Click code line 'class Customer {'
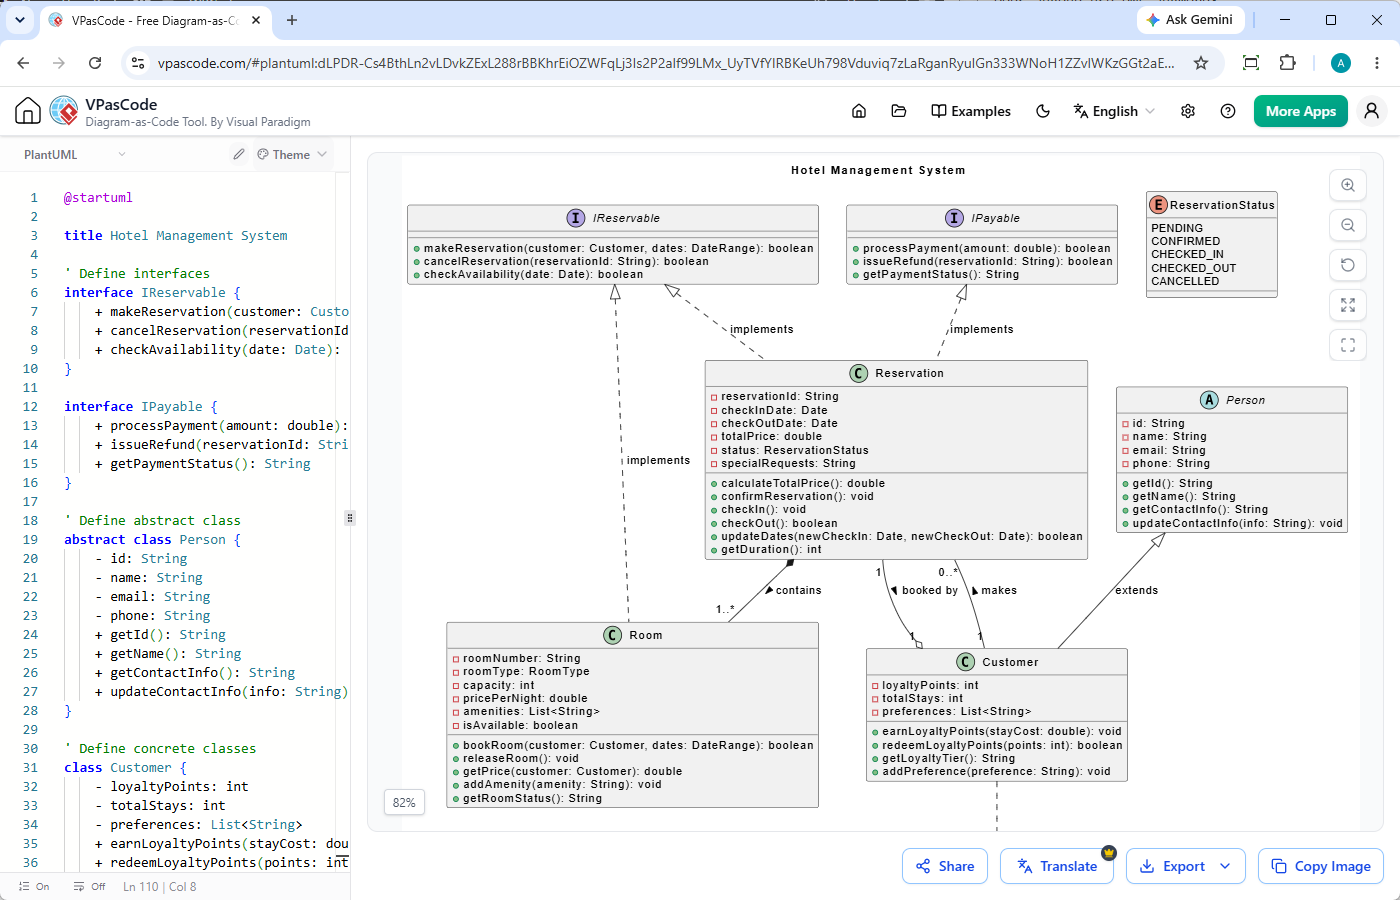The image size is (1400, 900). (x=125, y=767)
